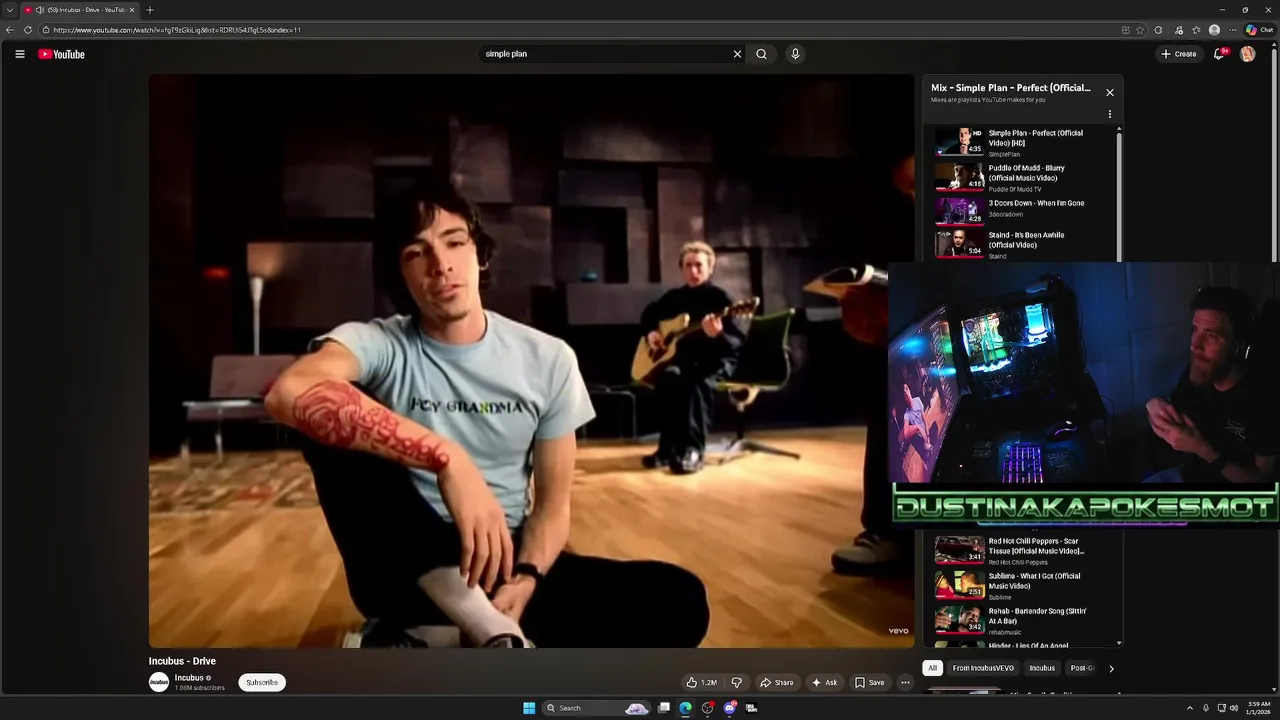The image size is (1280, 720).
Task: Open the Incubus channel avatar
Action: coord(159,682)
